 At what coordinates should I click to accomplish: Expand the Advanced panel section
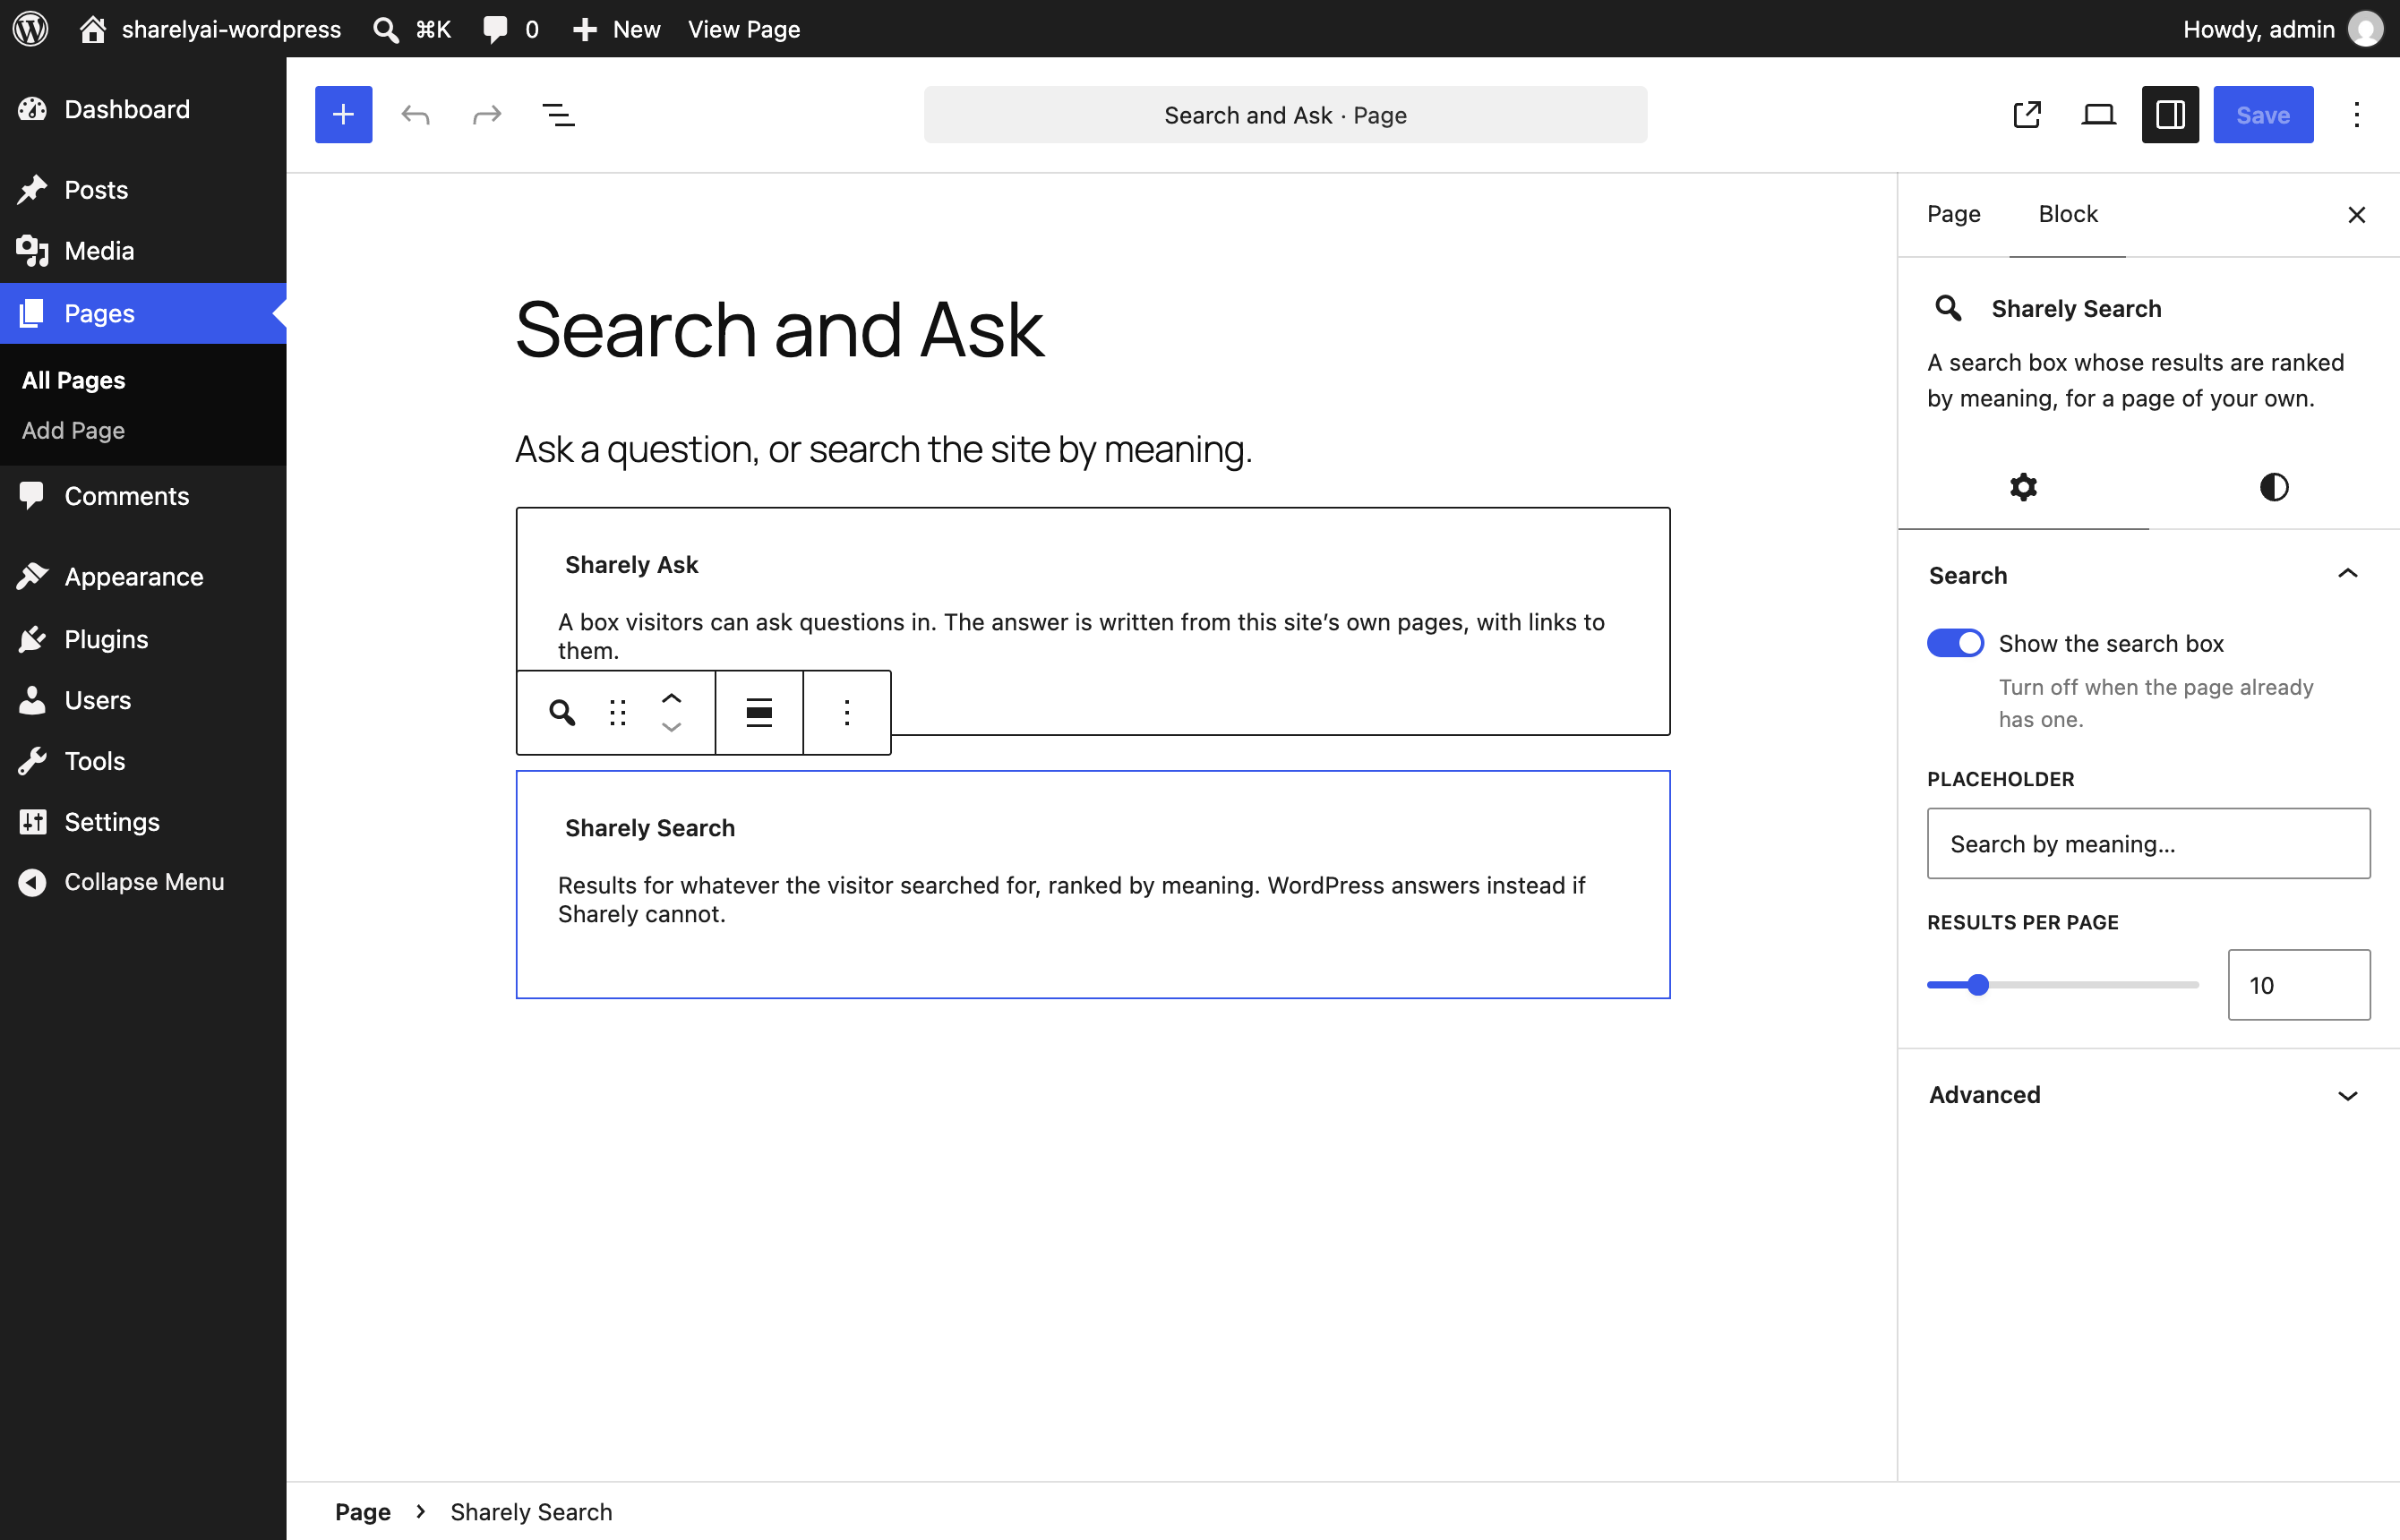pyautogui.click(x=2148, y=1094)
